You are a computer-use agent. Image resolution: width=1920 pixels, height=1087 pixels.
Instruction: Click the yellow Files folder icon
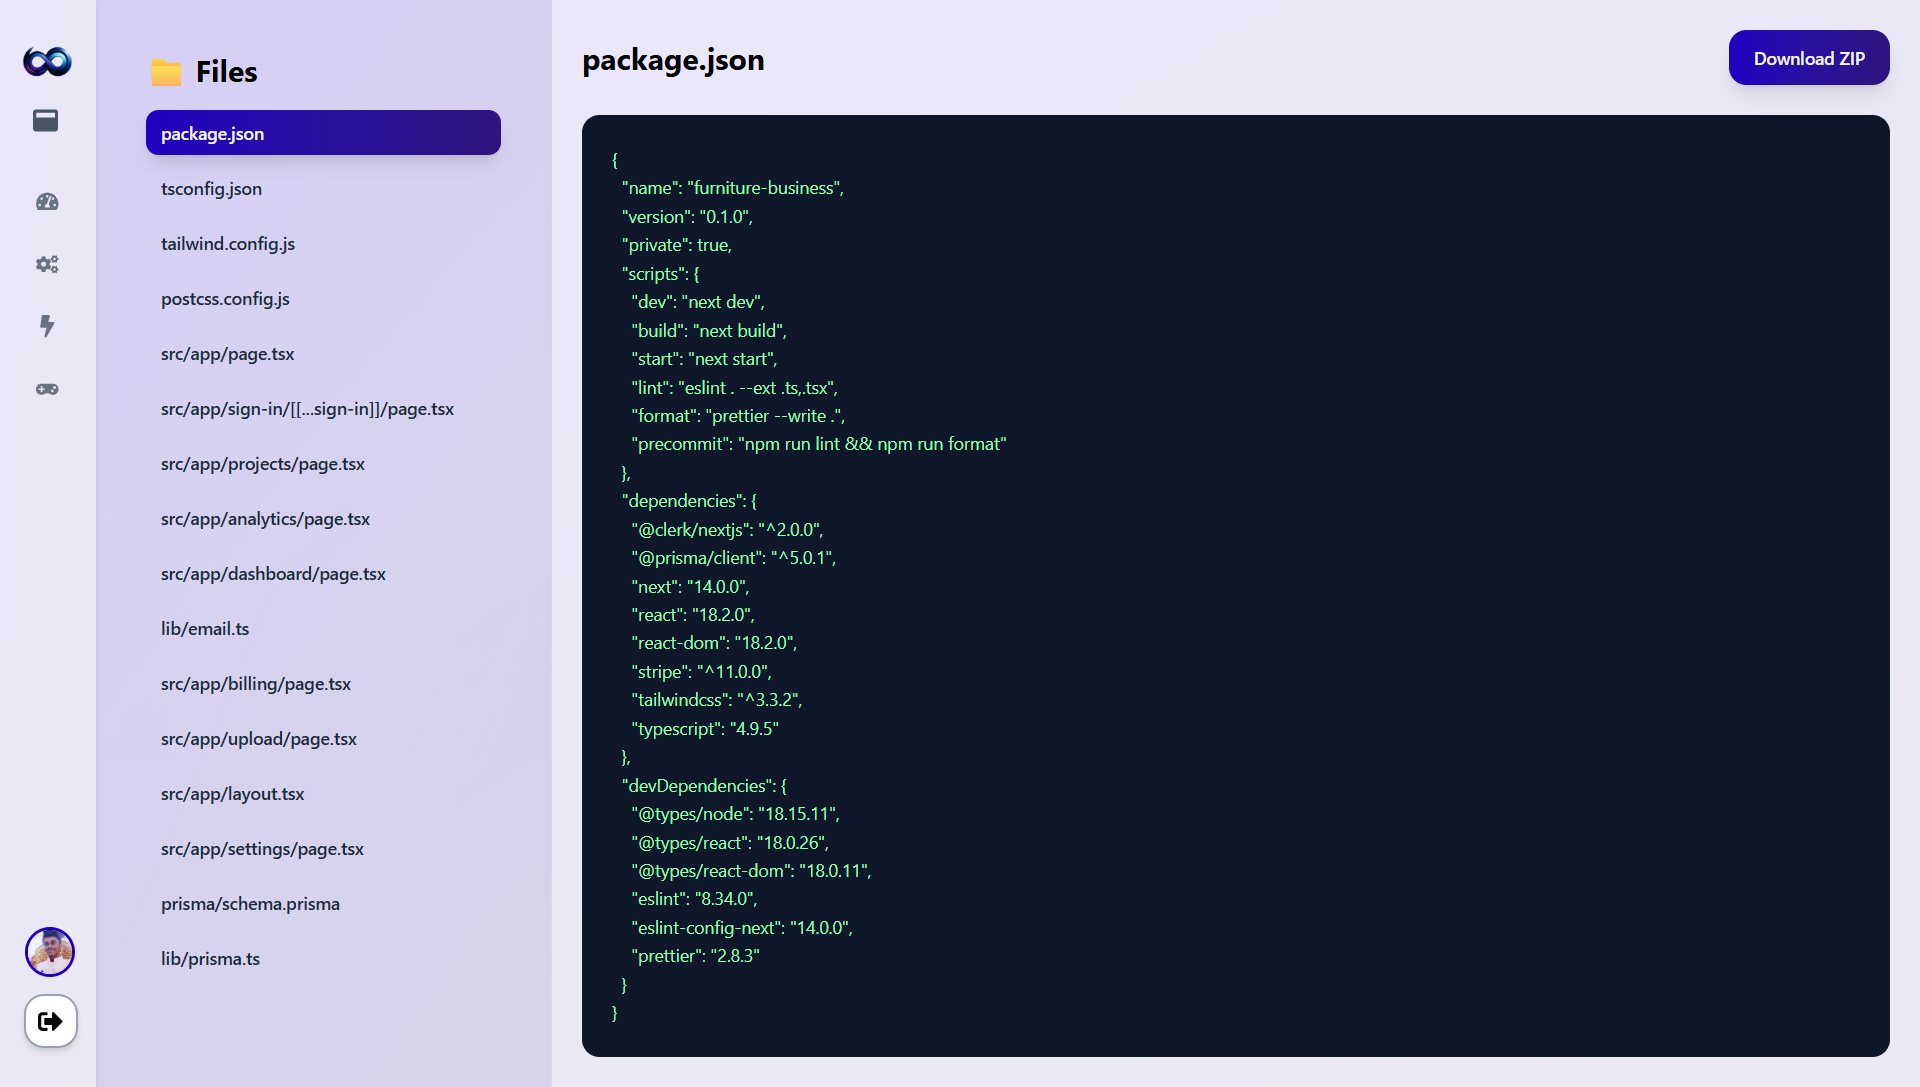[166, 72]
